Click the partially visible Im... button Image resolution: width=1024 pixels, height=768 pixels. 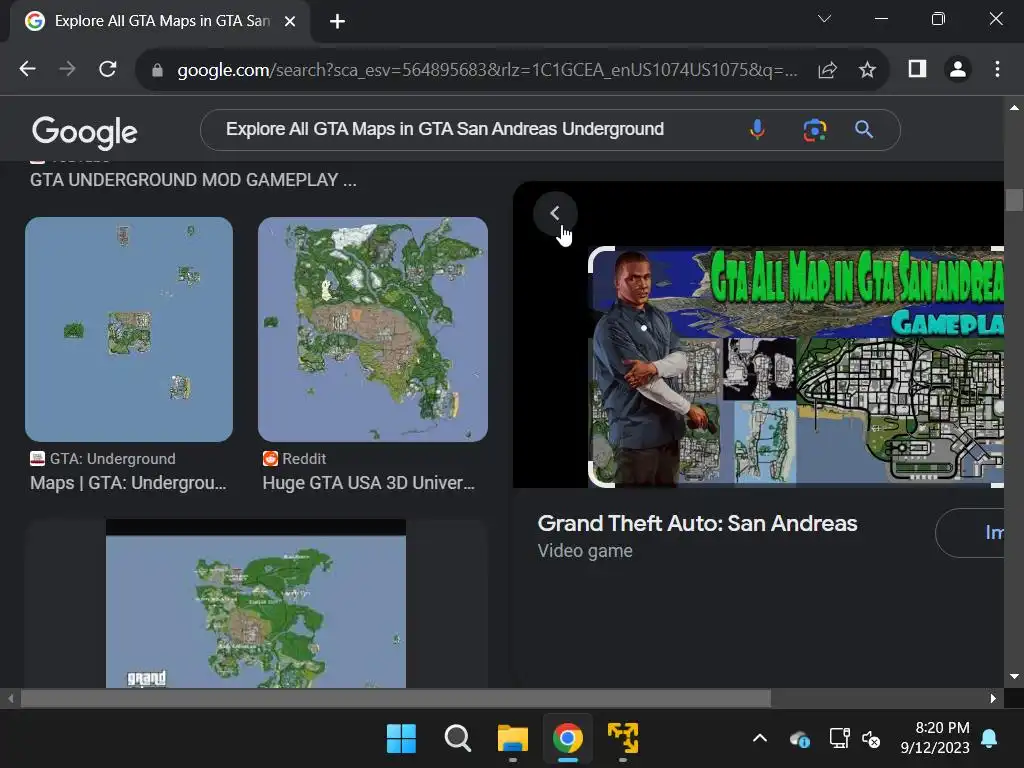(x=970, y=533)
